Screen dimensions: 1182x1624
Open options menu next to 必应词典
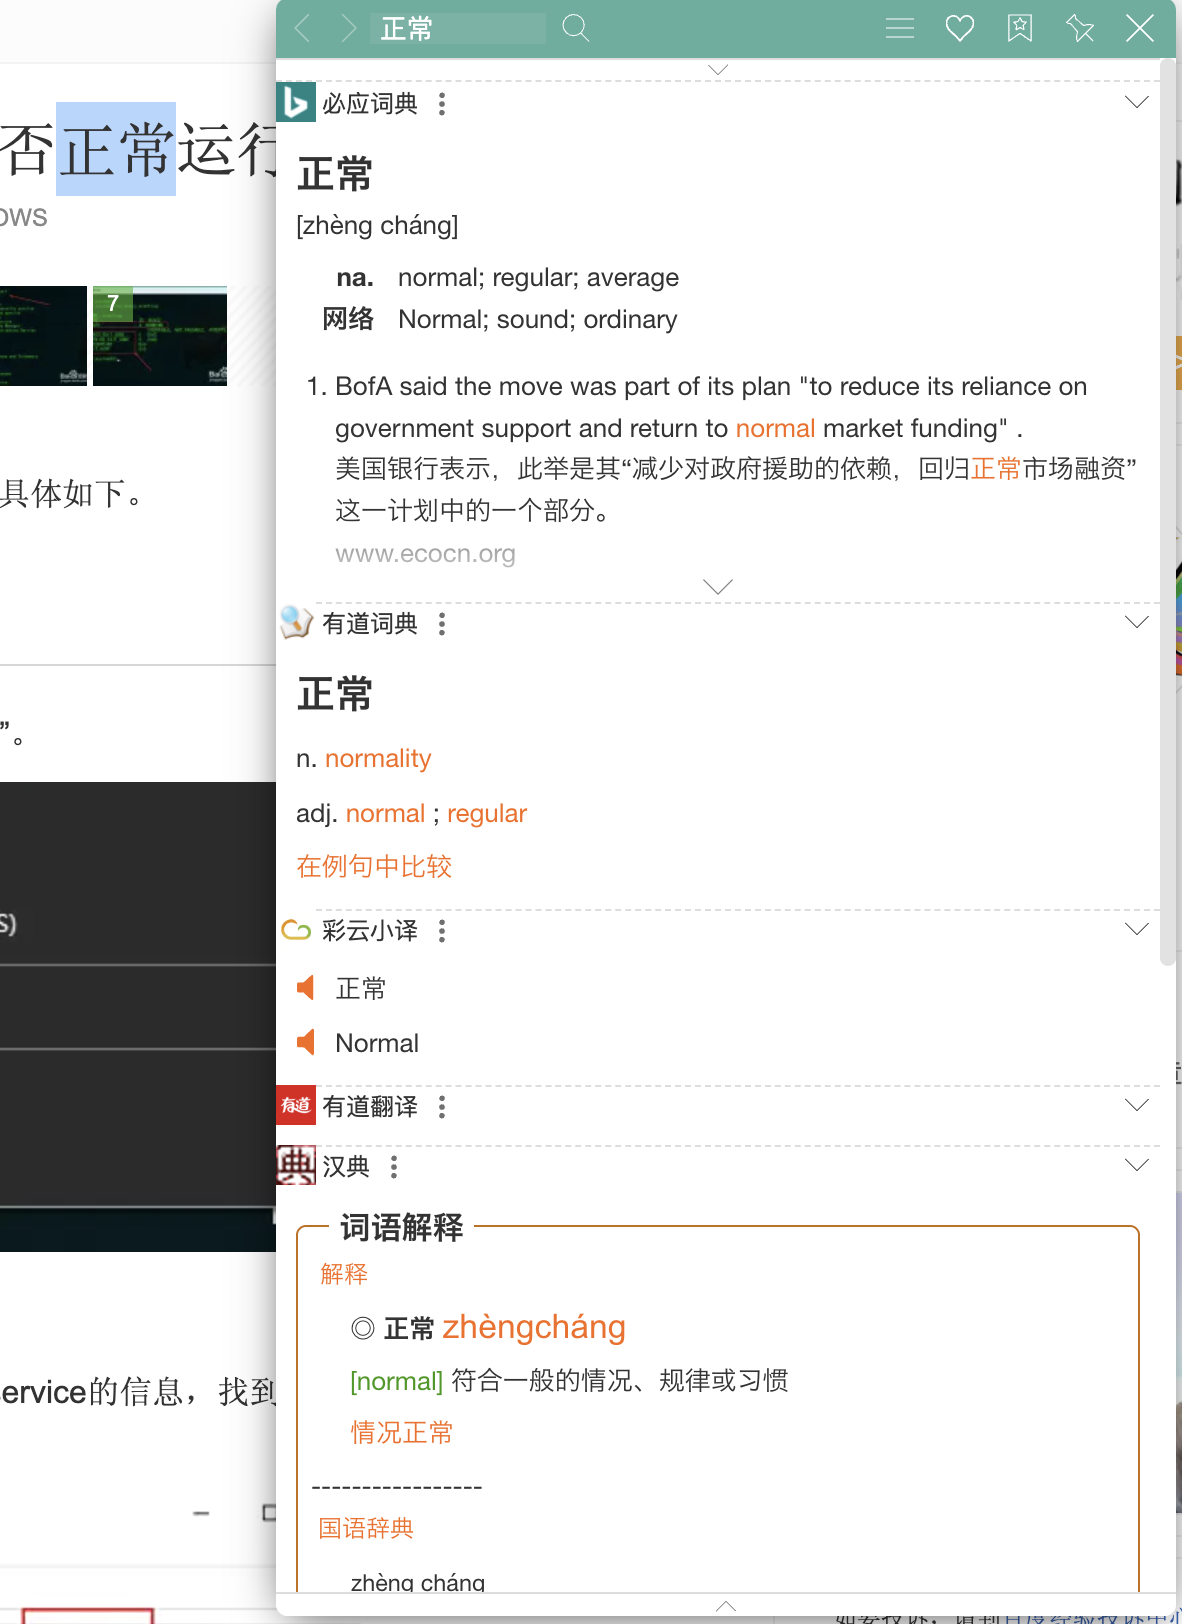point(442,104)
